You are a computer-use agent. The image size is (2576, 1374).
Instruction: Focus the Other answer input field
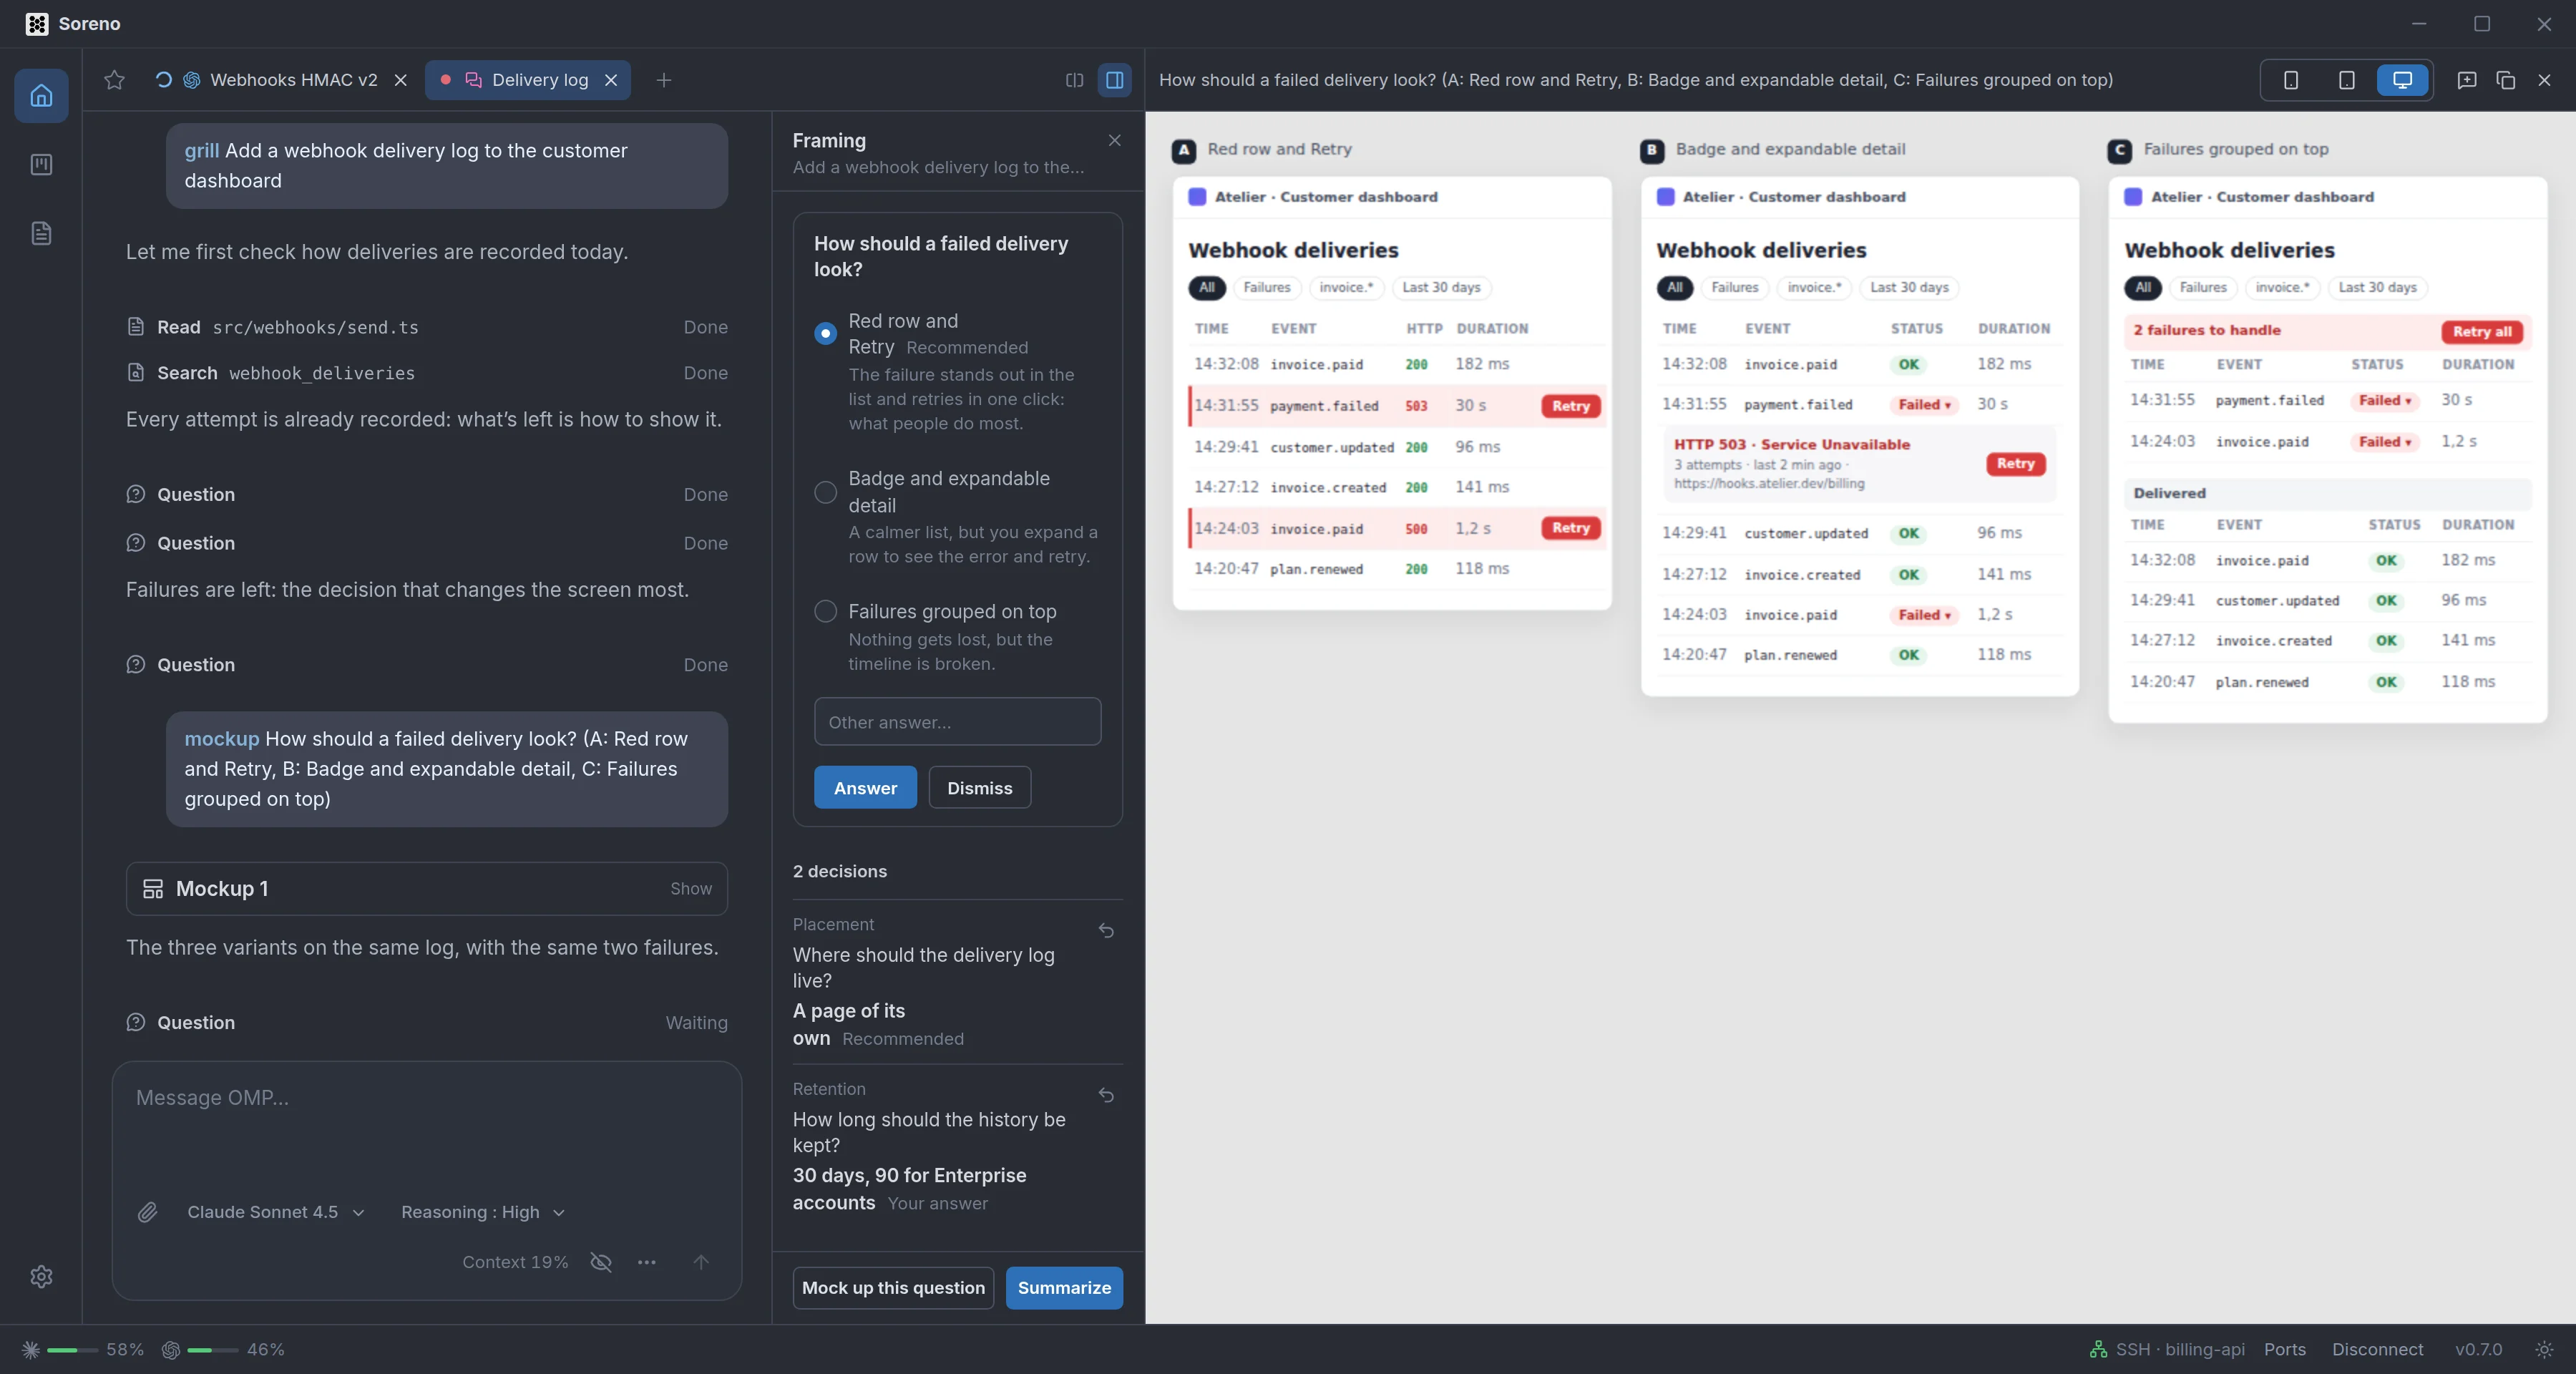(x=957, y=721)
